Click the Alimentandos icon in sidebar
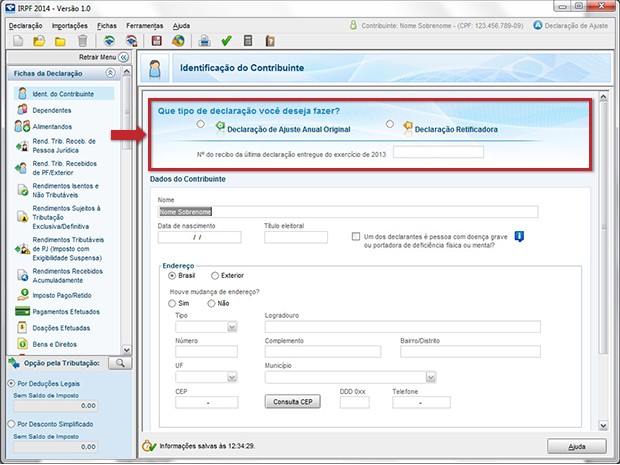 coord(22,126)
